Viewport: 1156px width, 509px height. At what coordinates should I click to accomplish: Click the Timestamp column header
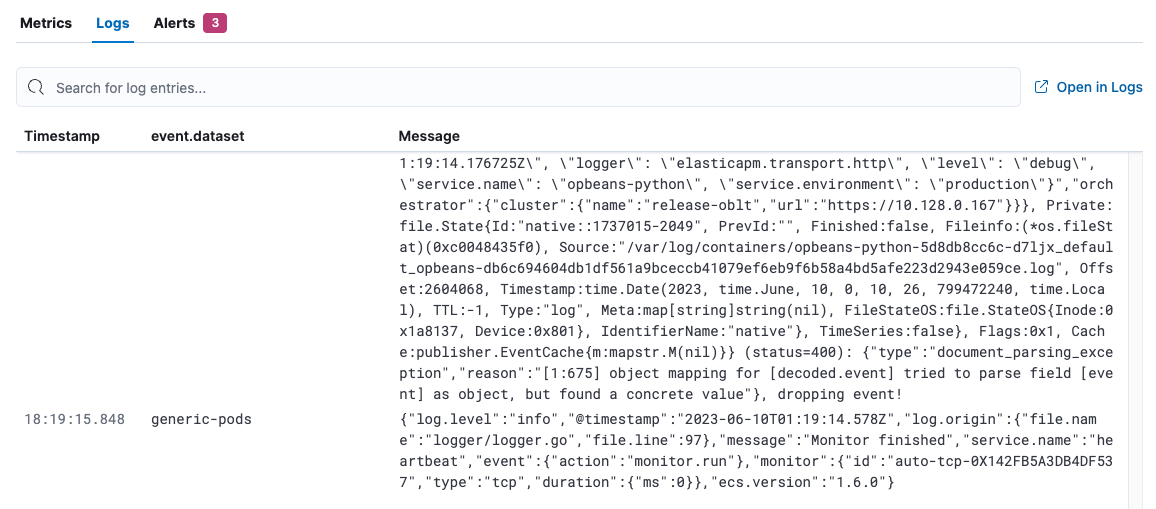pyautogui.click(x=62, y=136)
